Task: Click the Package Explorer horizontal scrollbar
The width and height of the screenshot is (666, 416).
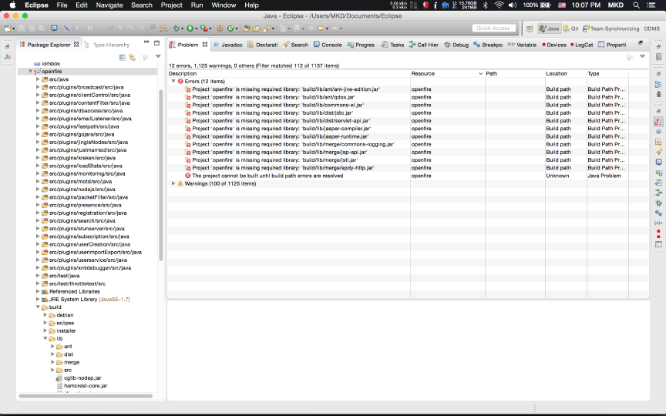Action: coord(85,396)
